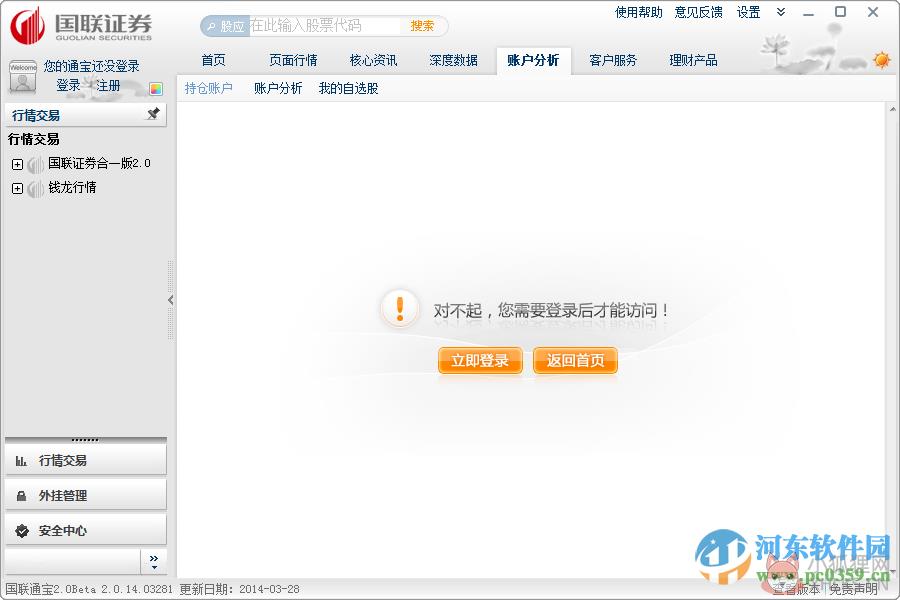Click the 立即登录 button
900x600 pixels.
pyautogui.click(x=480, y=361)
